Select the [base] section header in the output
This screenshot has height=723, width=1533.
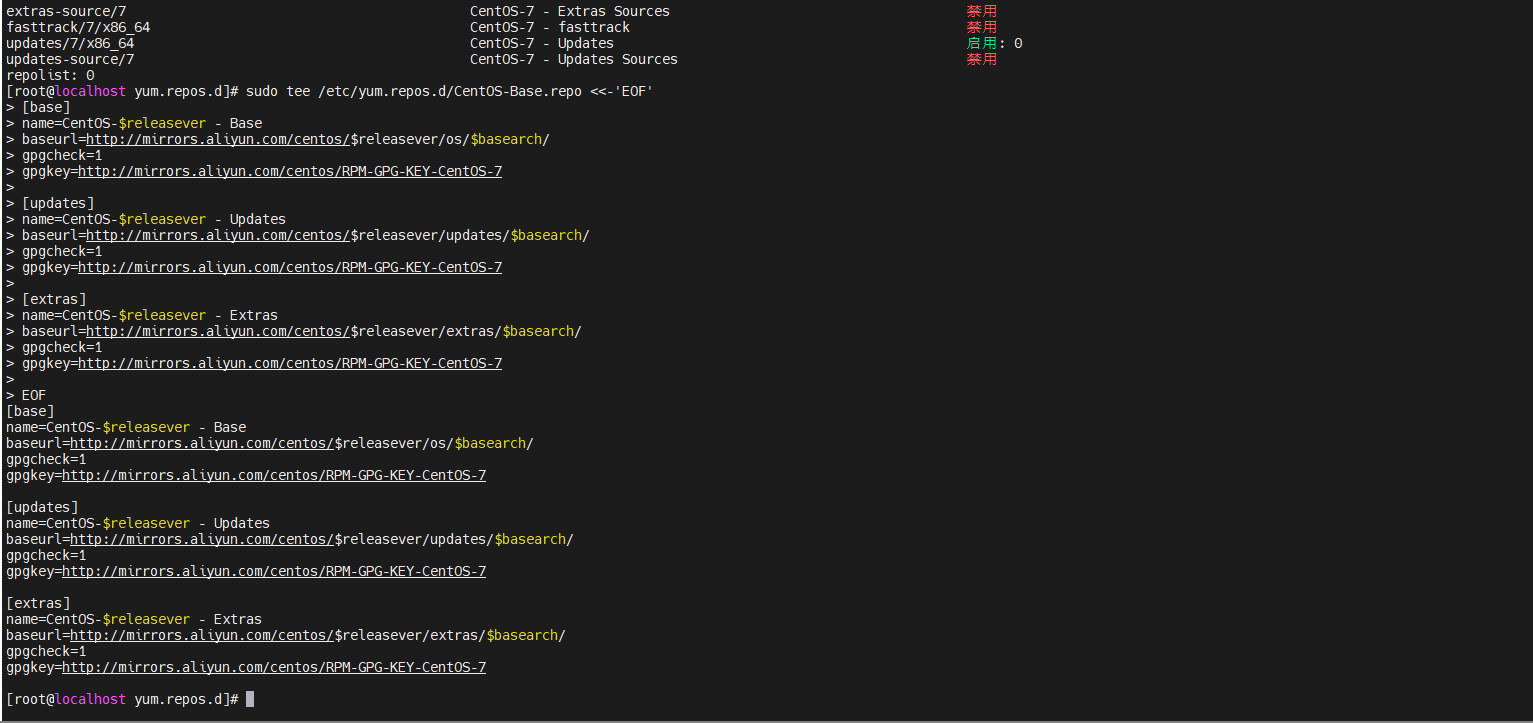point(29,410)
